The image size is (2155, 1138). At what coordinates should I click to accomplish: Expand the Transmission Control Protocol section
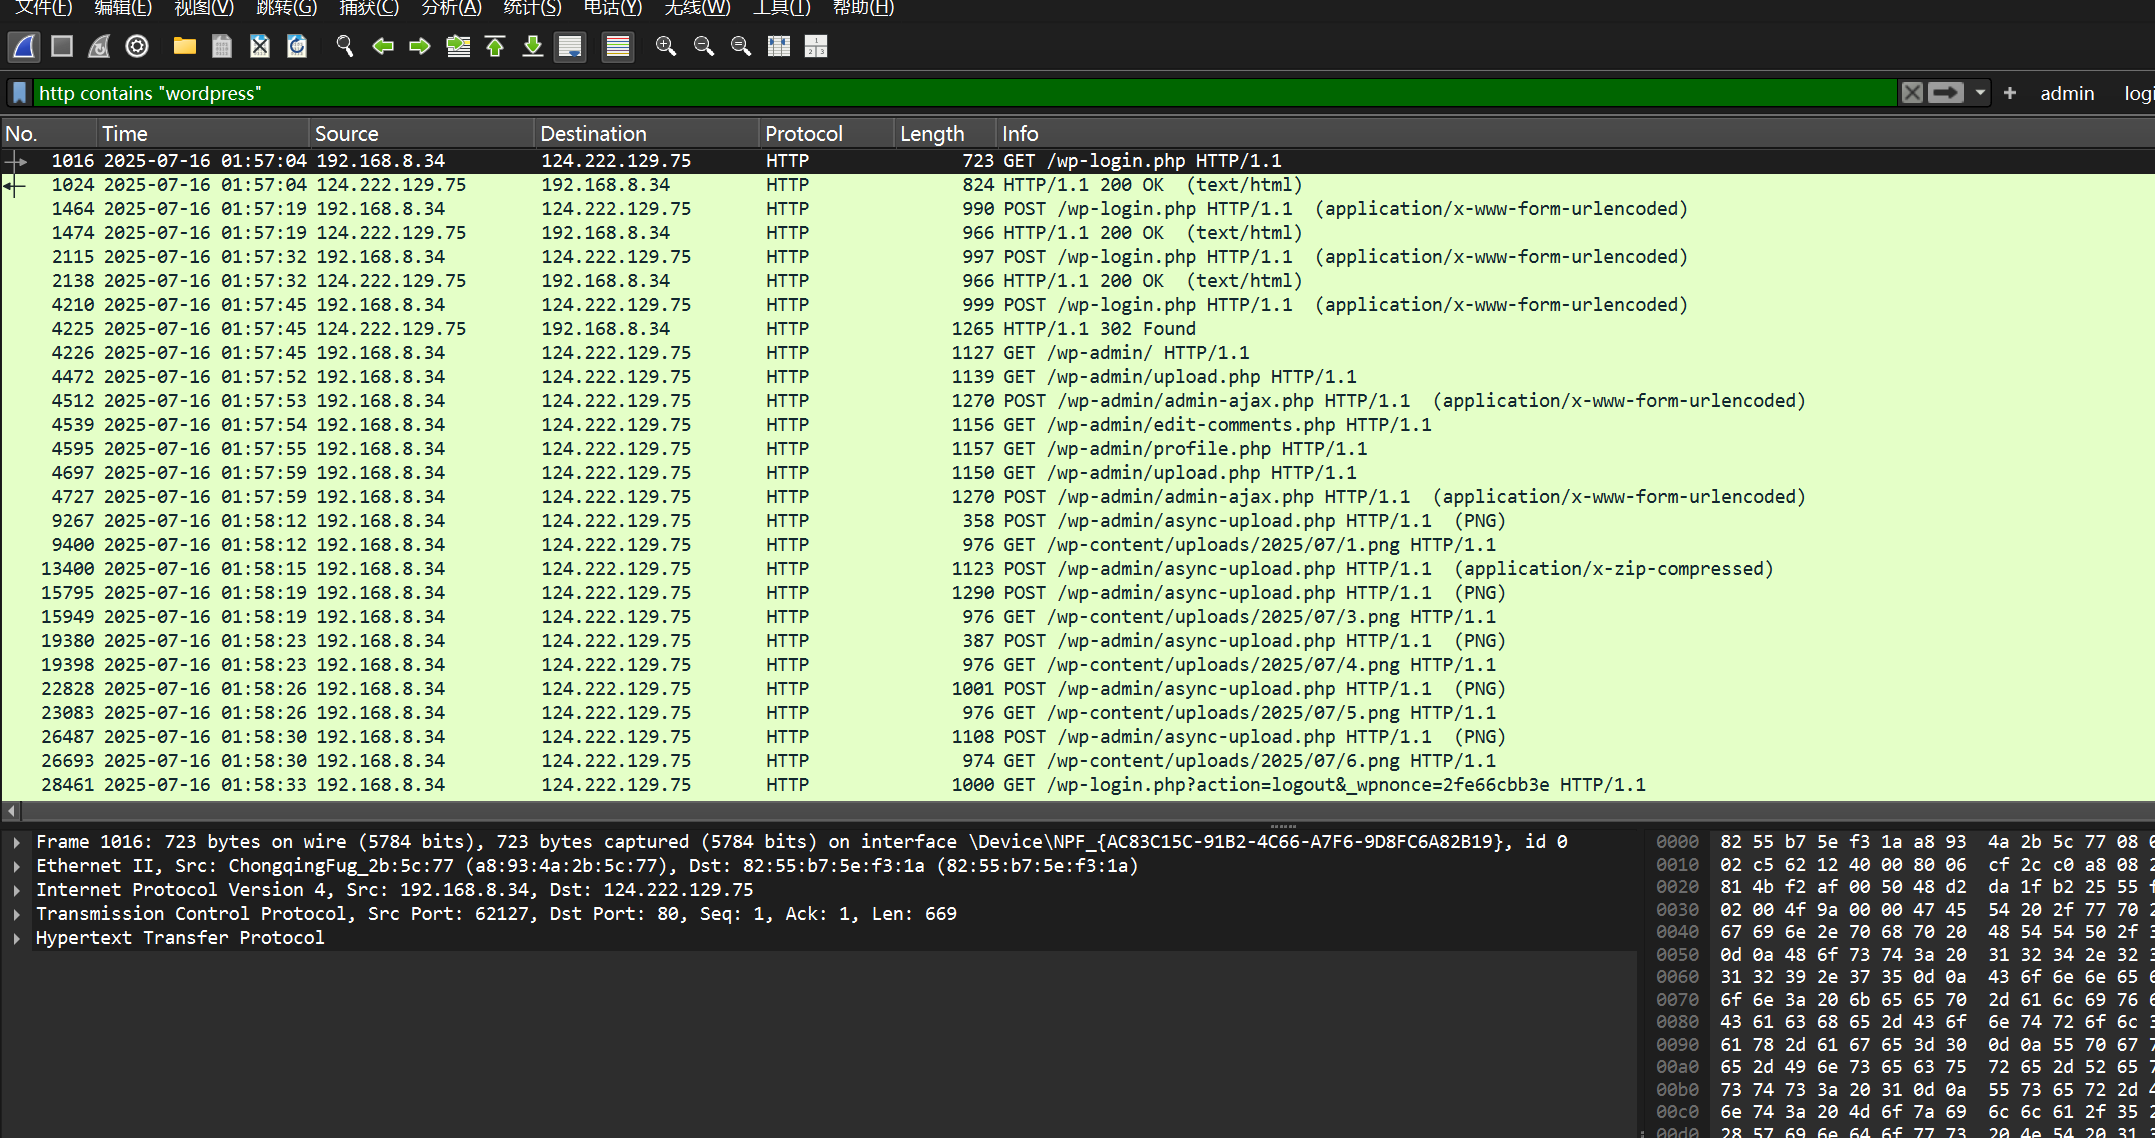click(16, 914)
